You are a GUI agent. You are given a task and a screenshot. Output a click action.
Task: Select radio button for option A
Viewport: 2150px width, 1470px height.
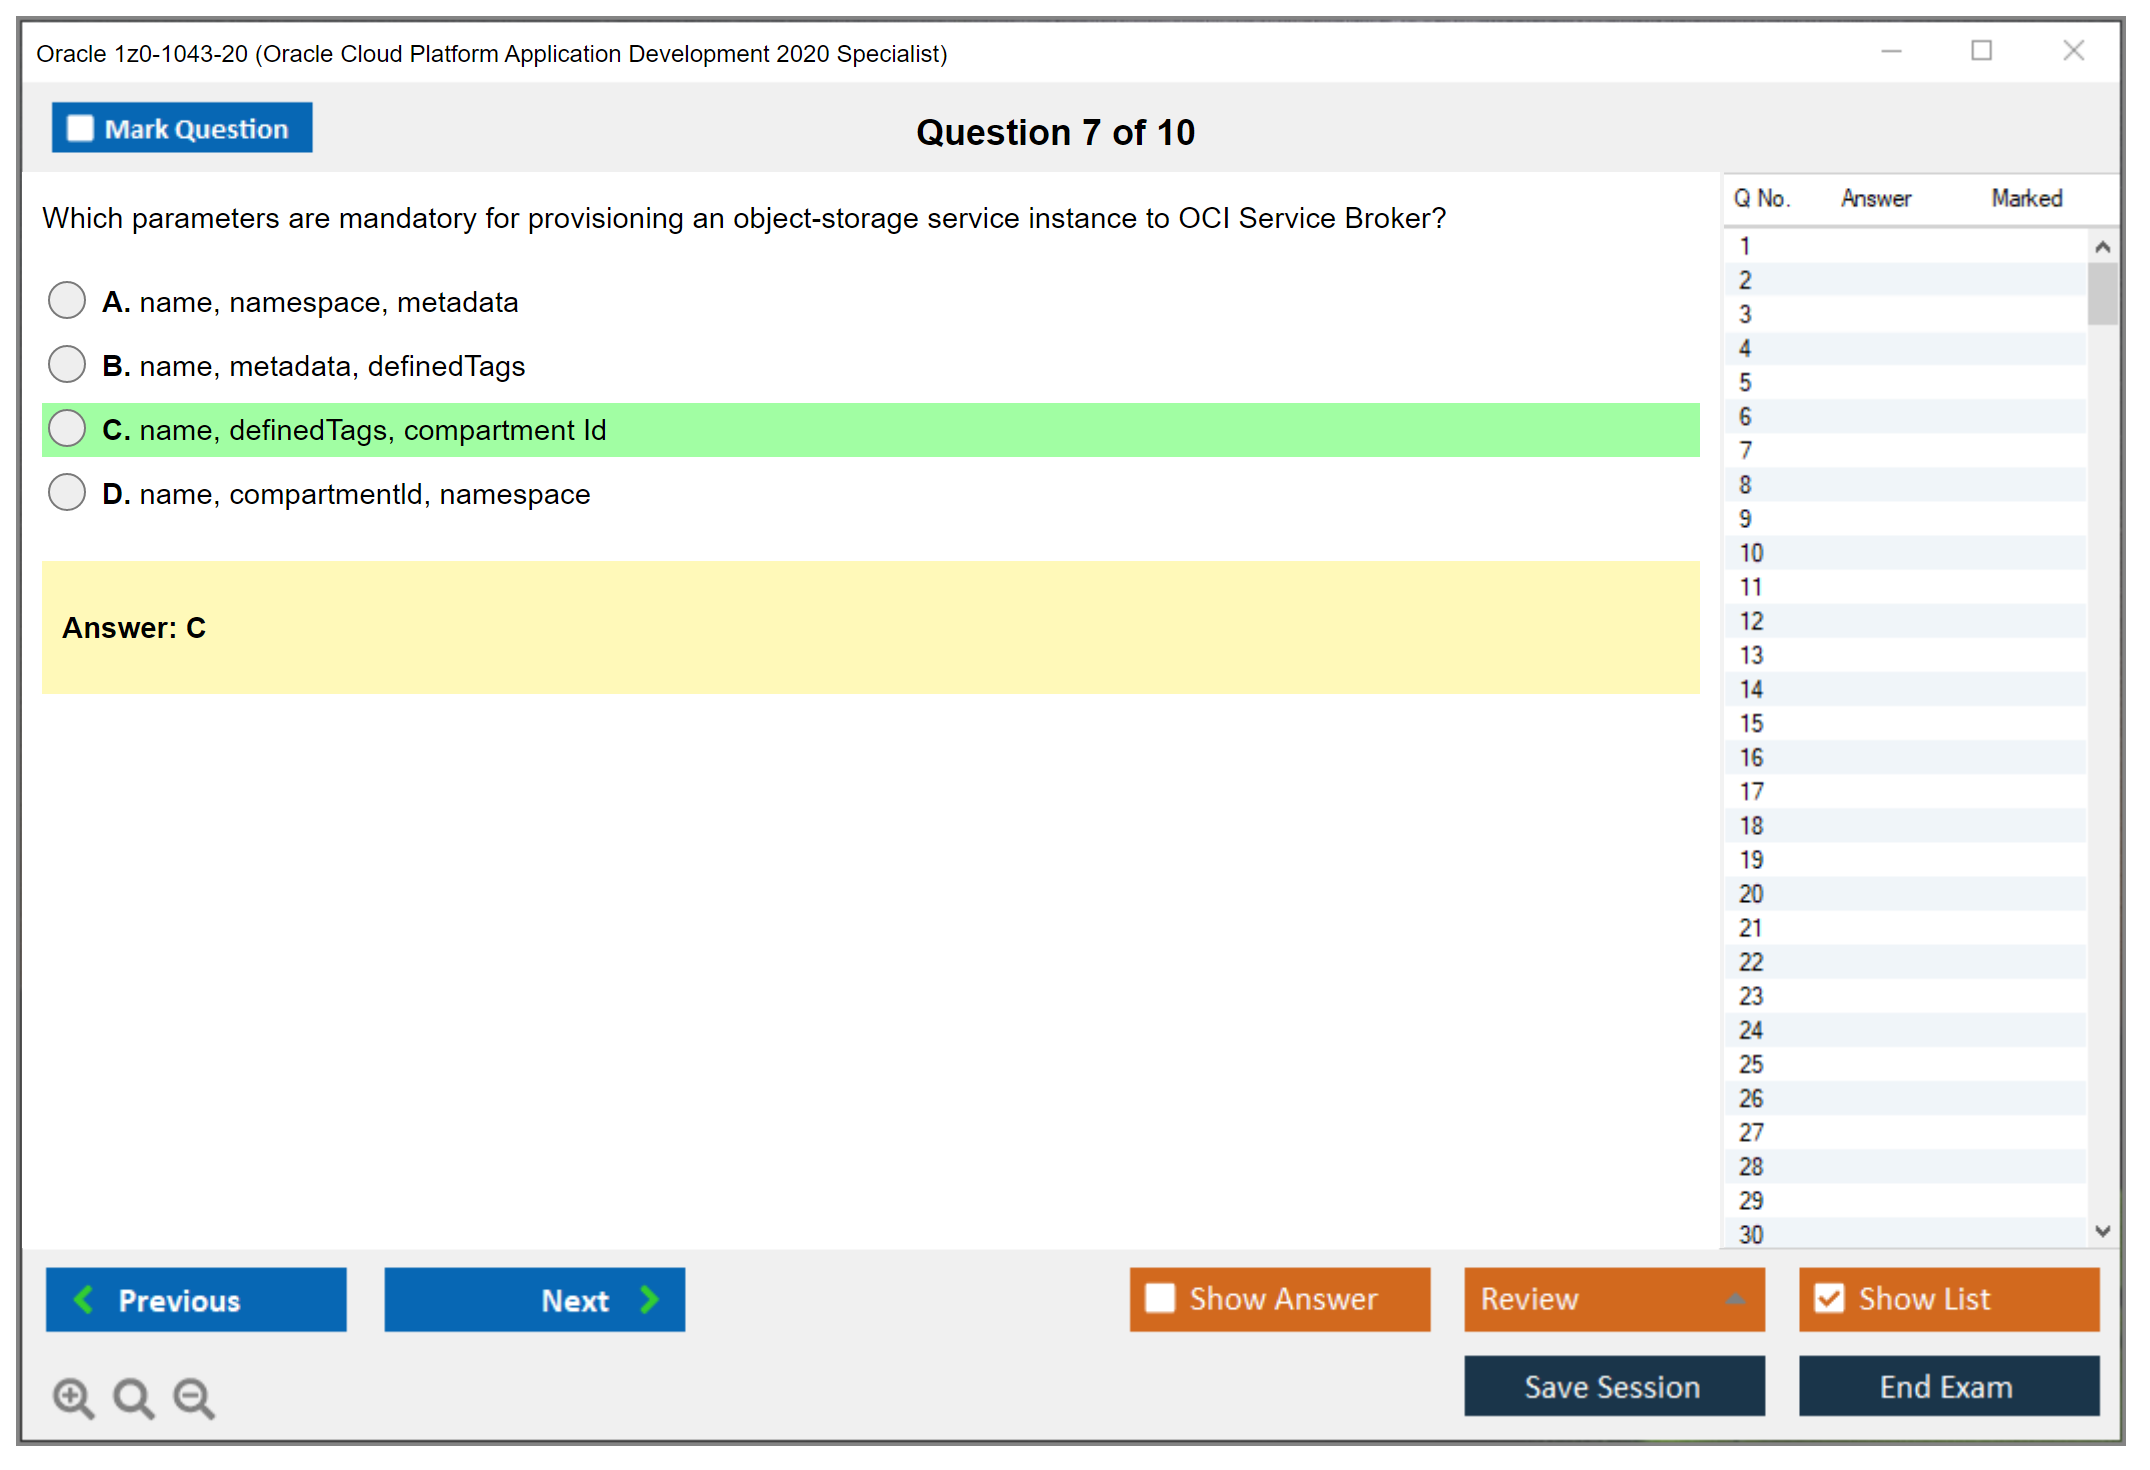66,299
